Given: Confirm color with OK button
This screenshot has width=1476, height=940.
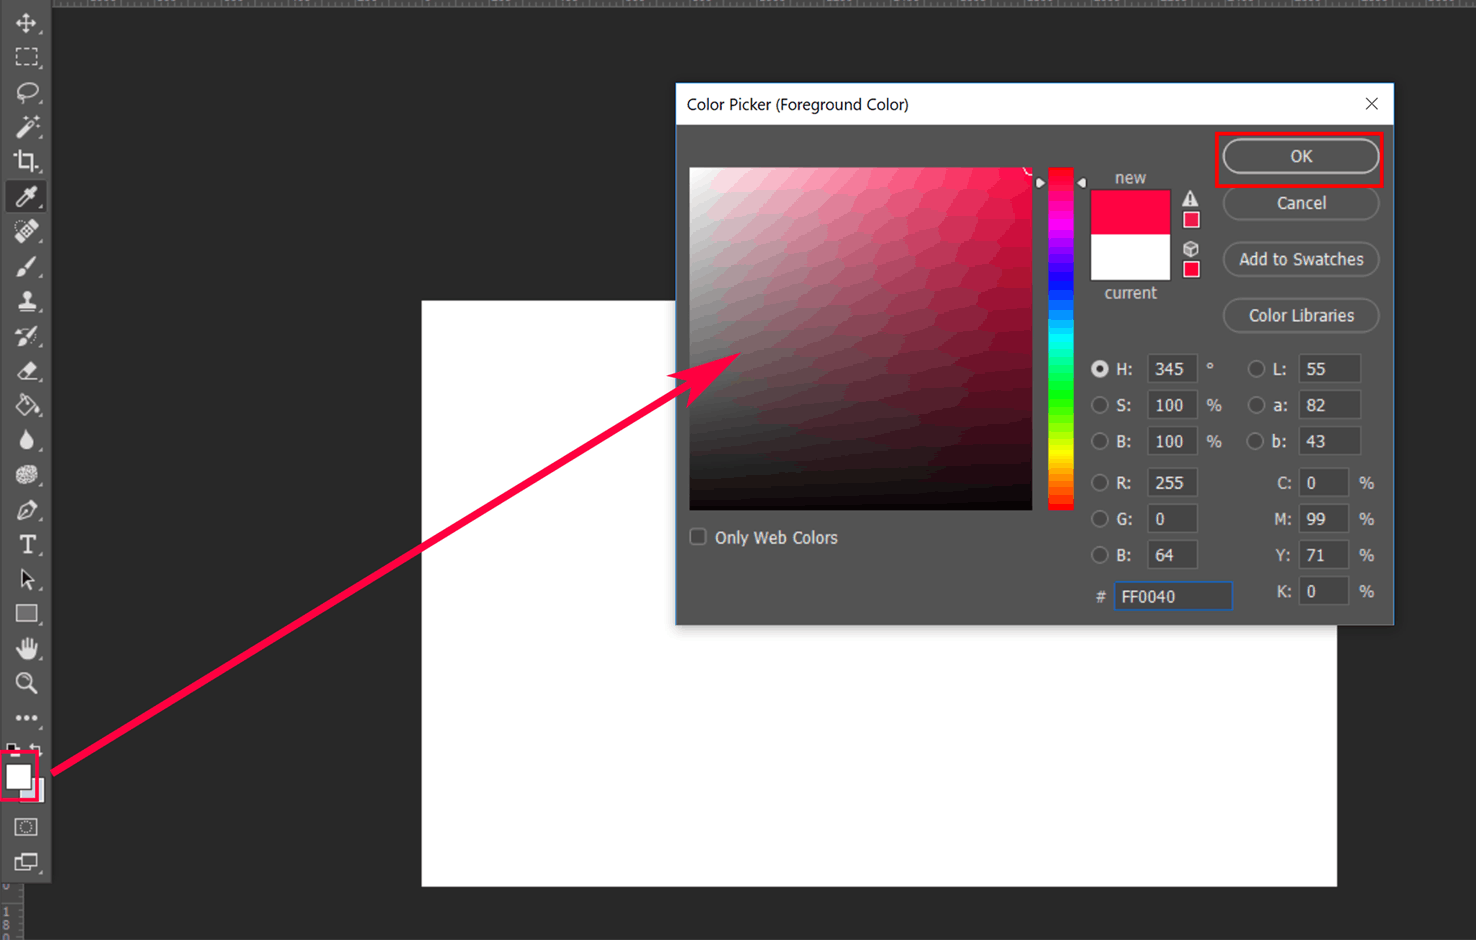Looking at the screenshot, I should pyautogui.click(x=1300, y=156).
